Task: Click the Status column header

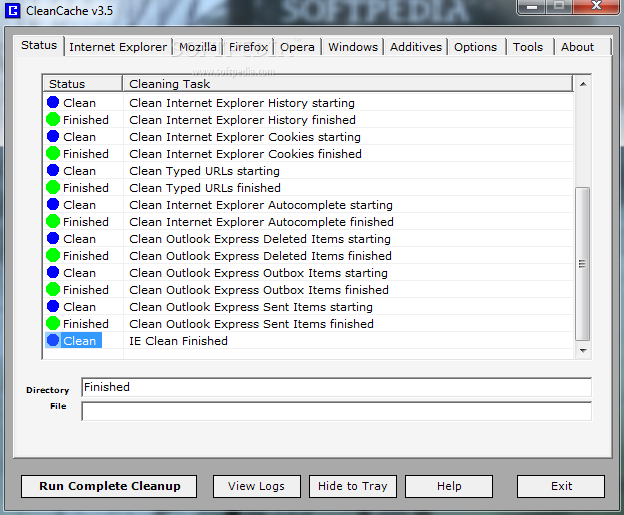Action: pyautogui.click(x=82, y=84)
